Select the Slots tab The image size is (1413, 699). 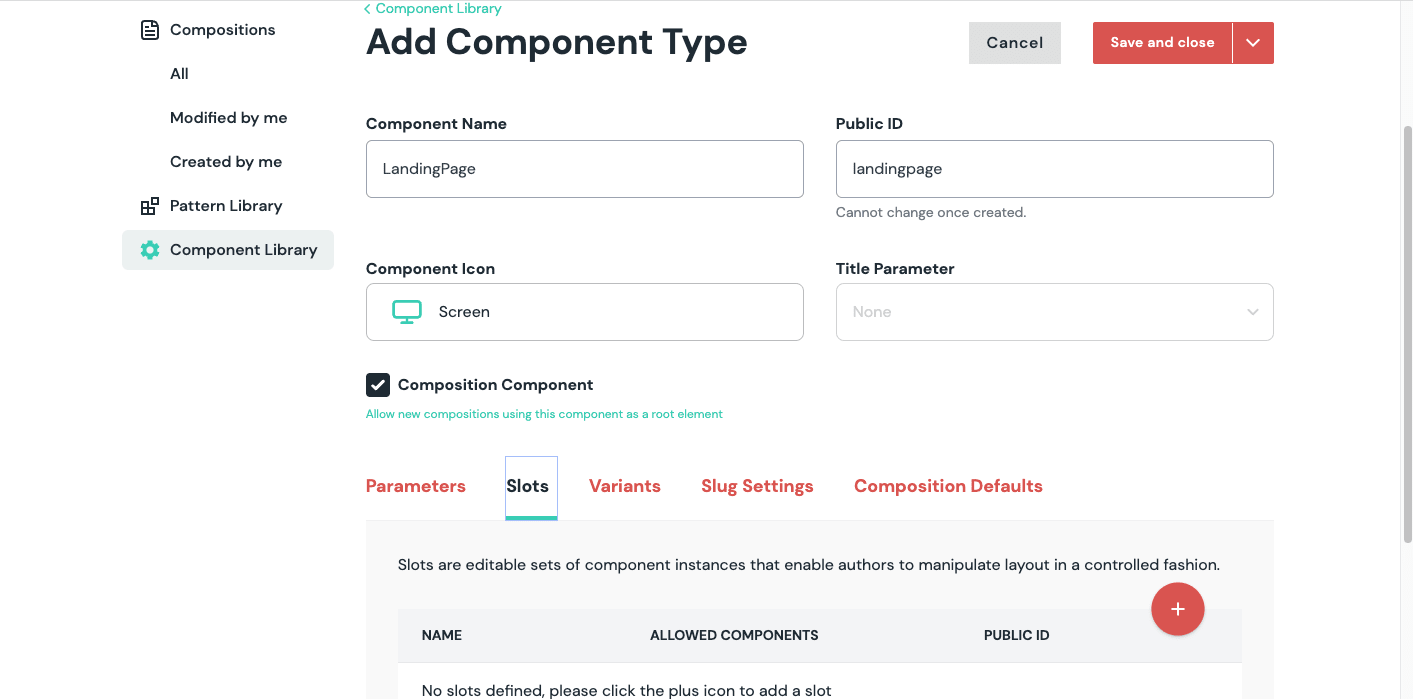click(x=531, y=487)
